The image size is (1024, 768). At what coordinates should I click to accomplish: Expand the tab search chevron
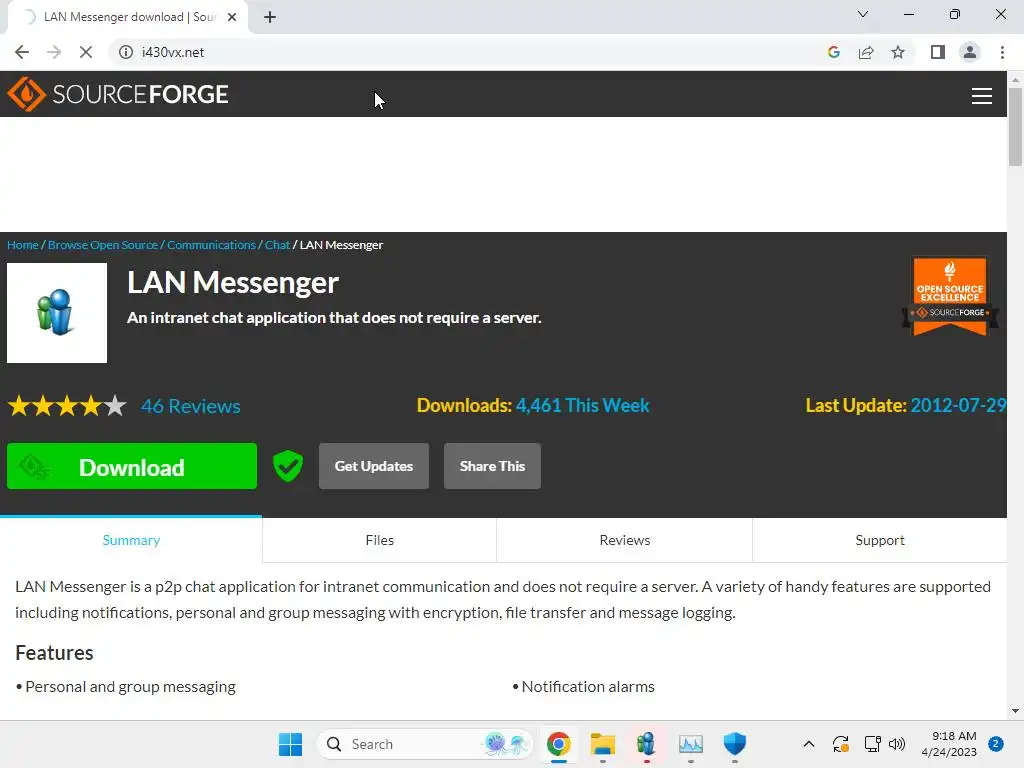coord(863,14)
